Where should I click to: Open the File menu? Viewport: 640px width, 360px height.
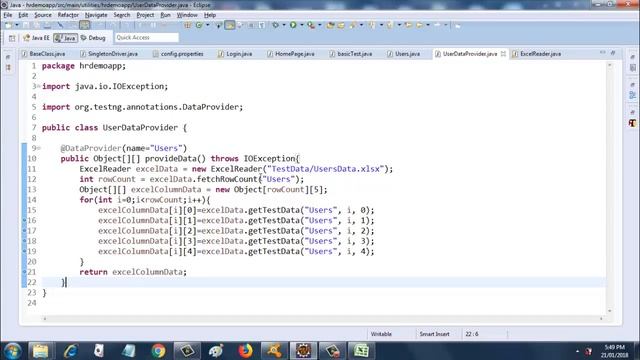coord(8,15)
